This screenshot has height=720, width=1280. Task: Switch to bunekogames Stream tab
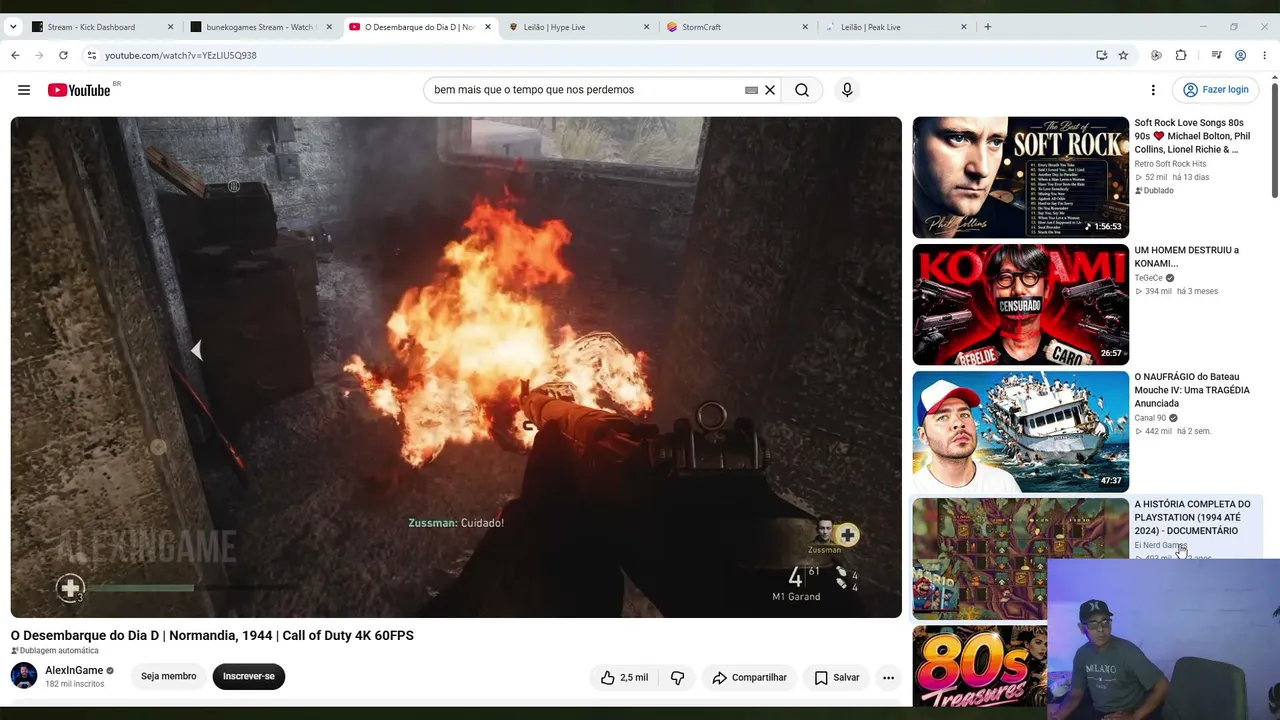point(263,27)
